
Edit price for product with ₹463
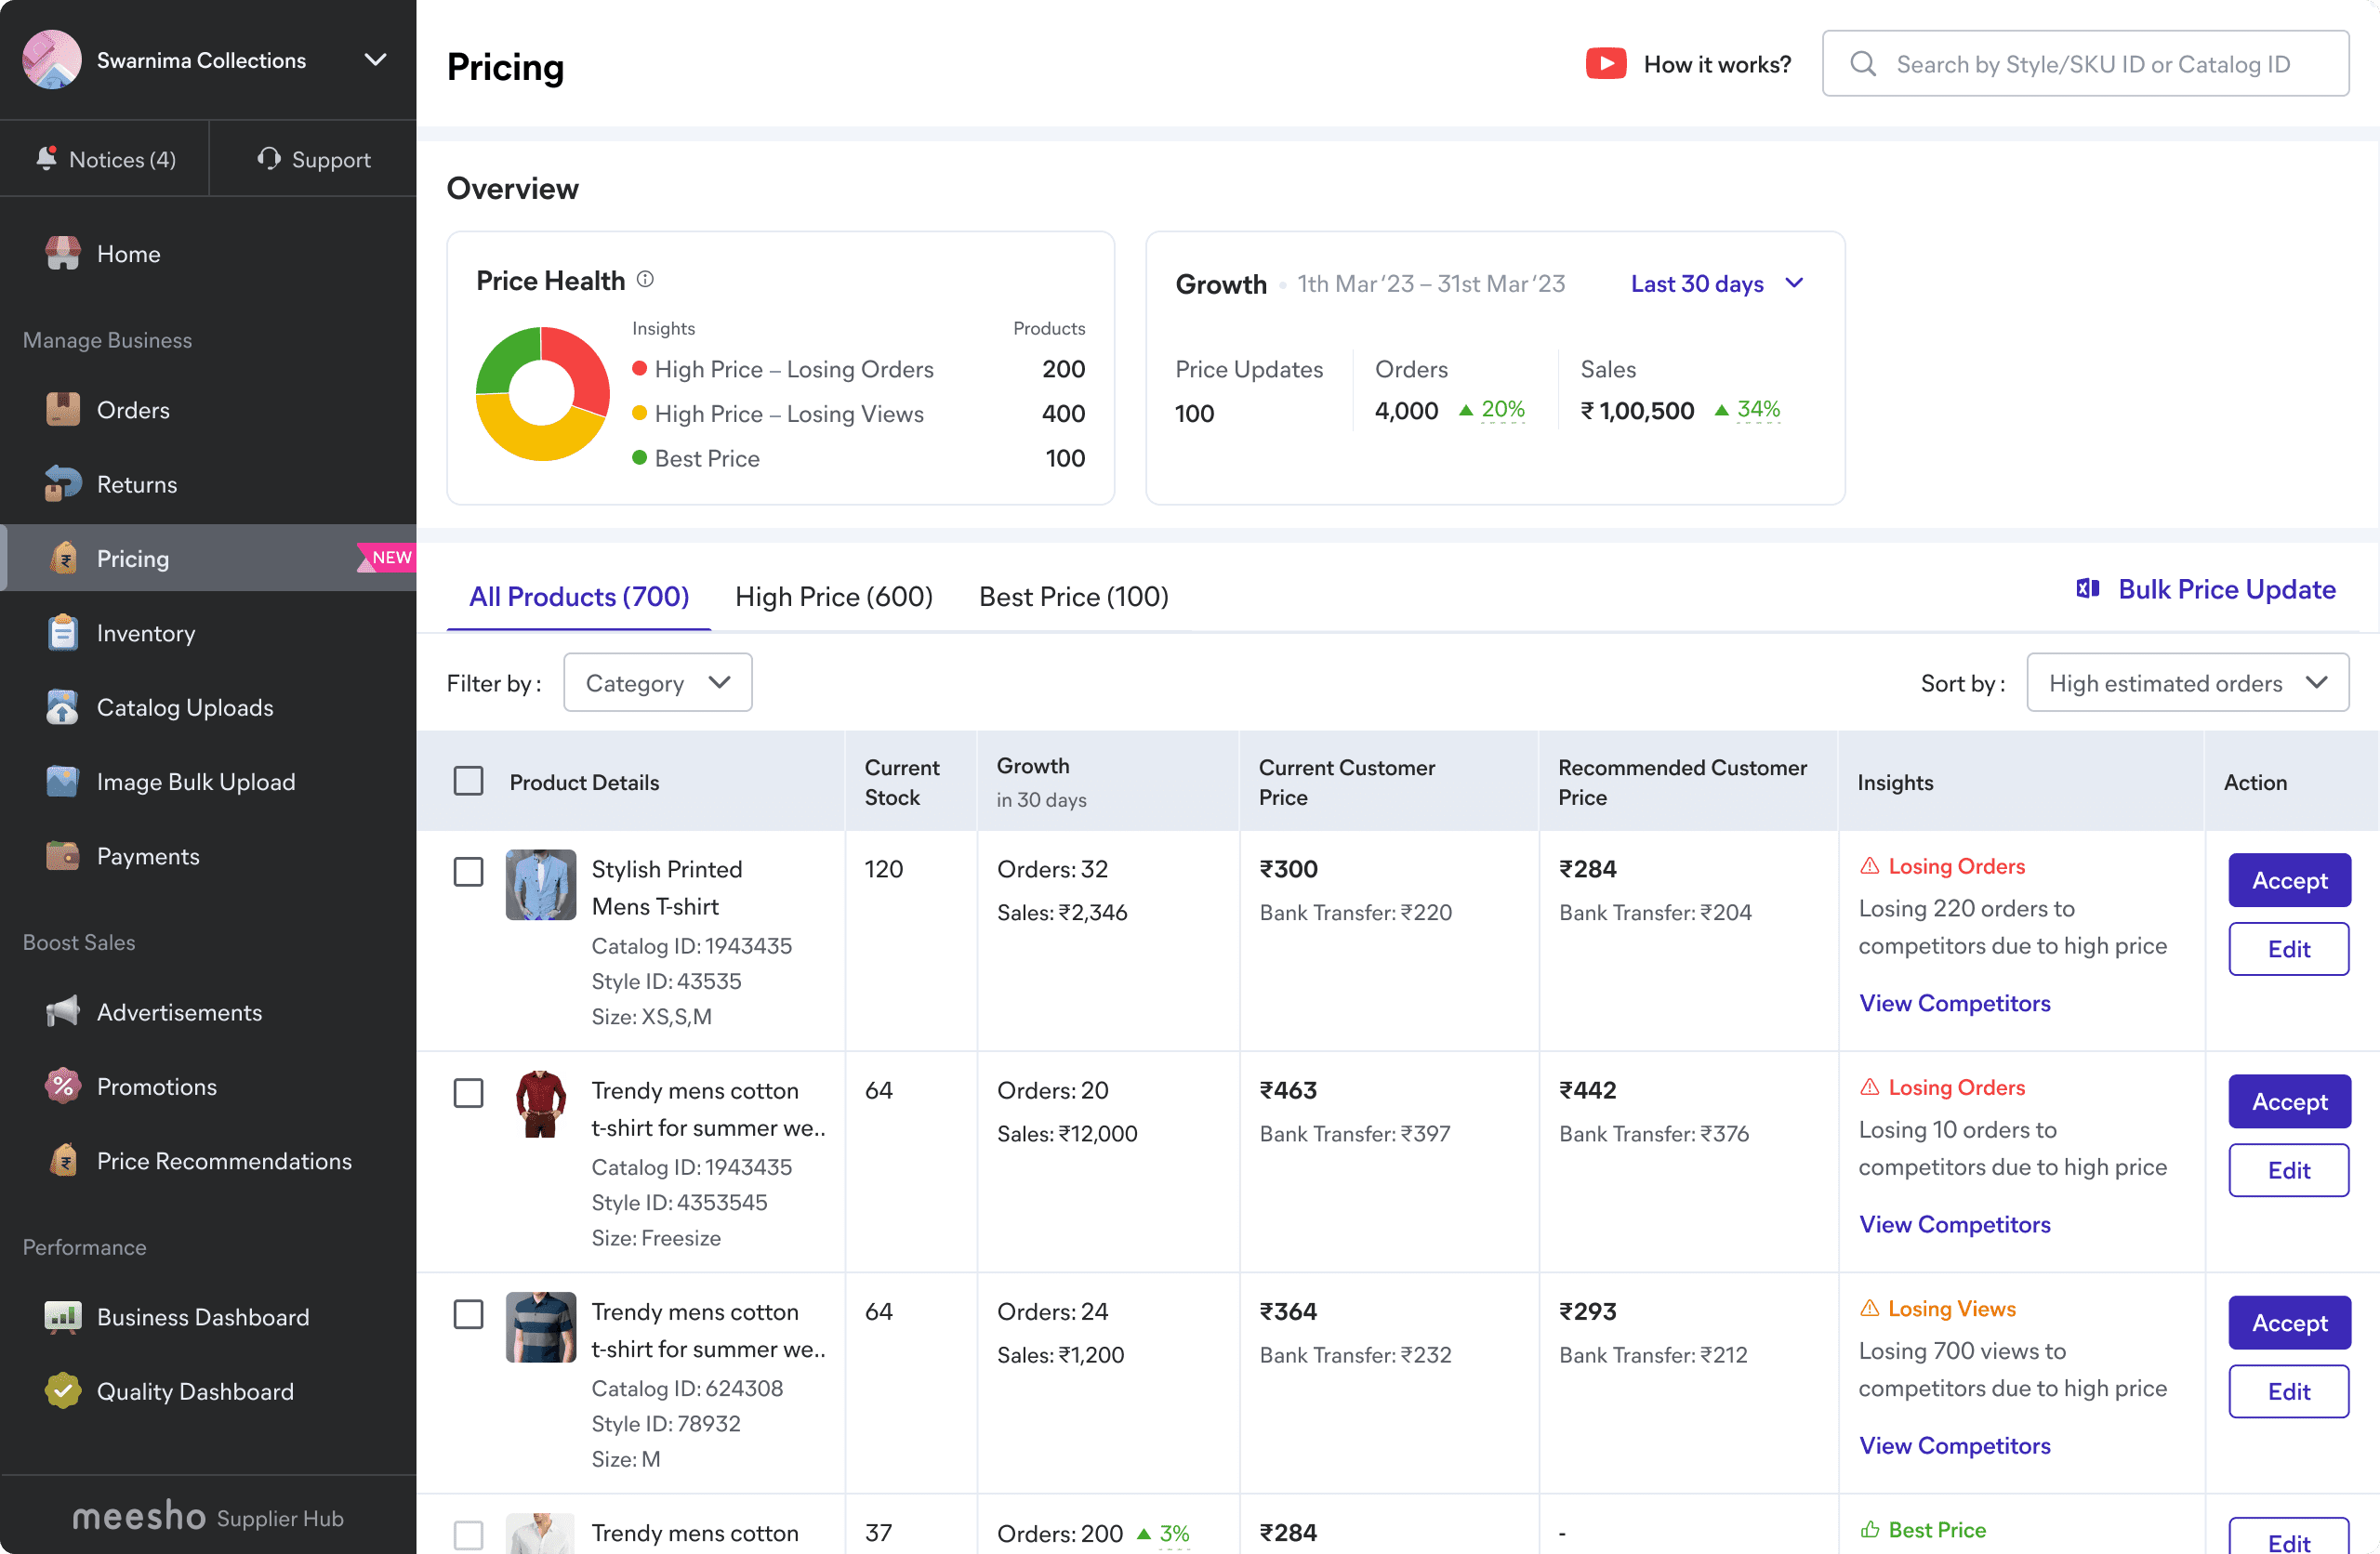[x=2289, y=1170]
